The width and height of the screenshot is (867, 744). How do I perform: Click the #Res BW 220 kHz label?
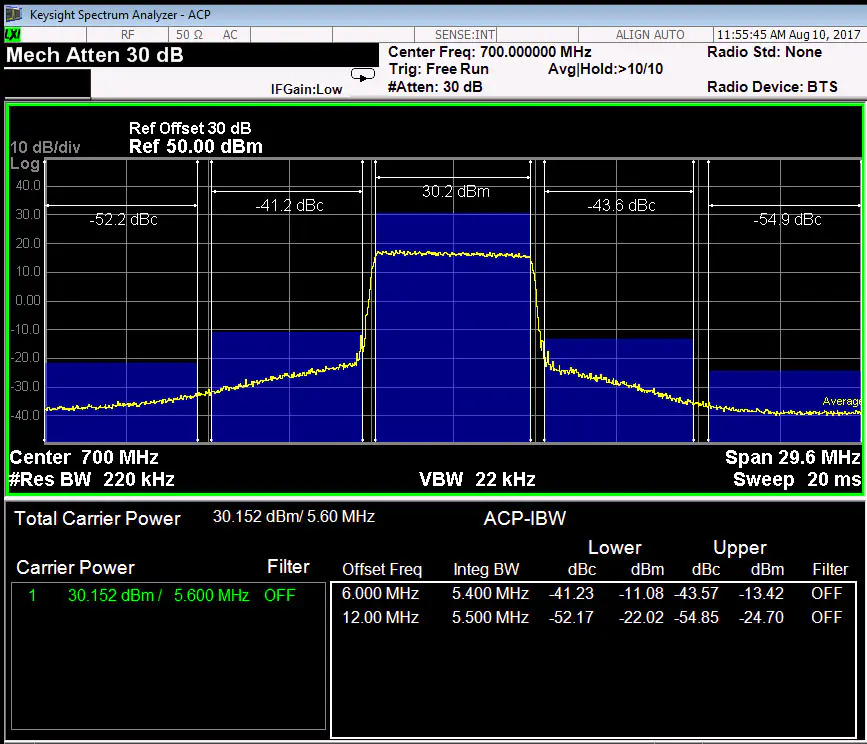92,479
